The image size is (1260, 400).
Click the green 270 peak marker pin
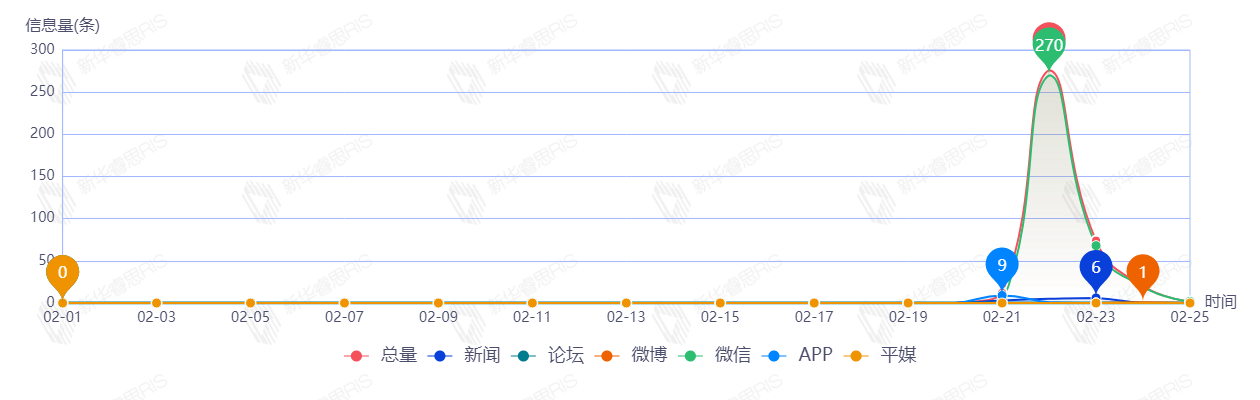click(1049, 45)
